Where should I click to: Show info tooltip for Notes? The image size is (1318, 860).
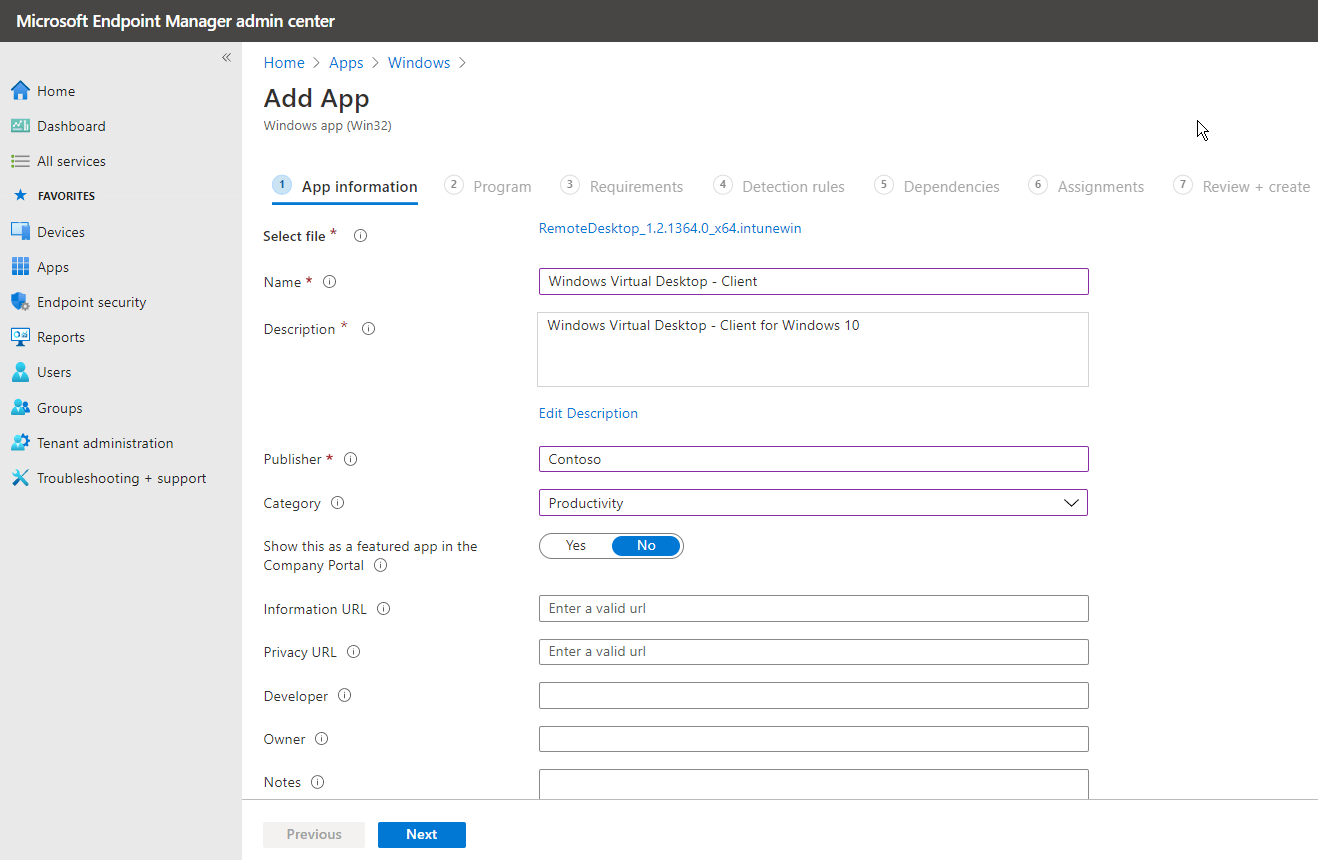317,782
